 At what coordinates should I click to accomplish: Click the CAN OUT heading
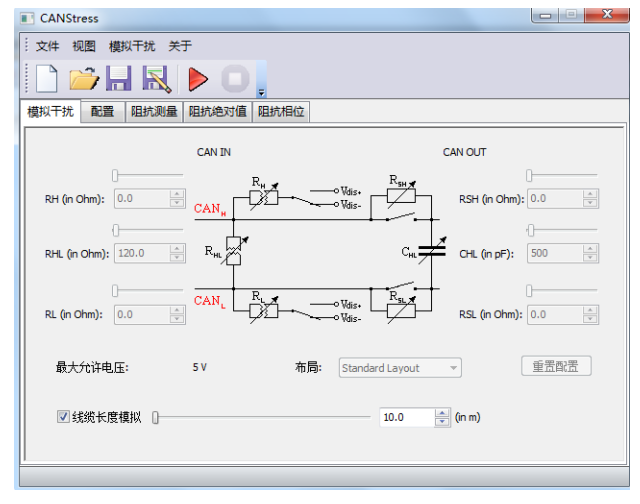464,152
